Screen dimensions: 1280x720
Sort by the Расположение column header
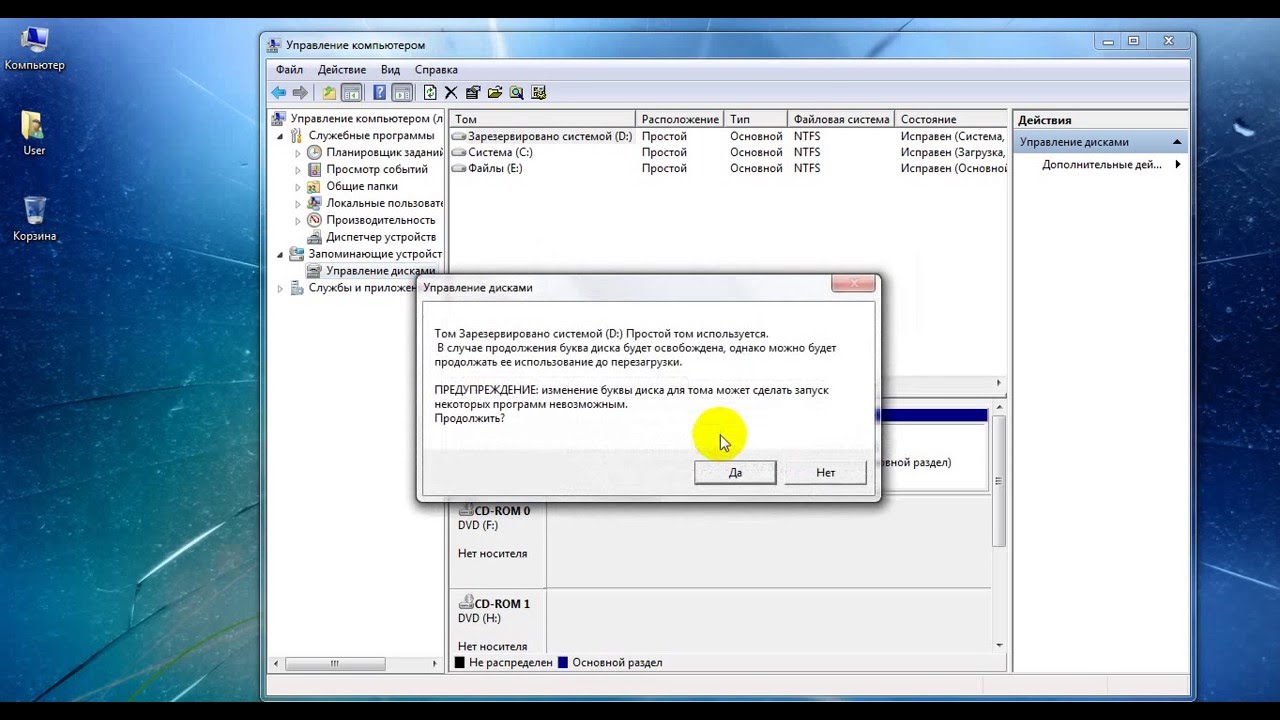[x=679, y=119]
